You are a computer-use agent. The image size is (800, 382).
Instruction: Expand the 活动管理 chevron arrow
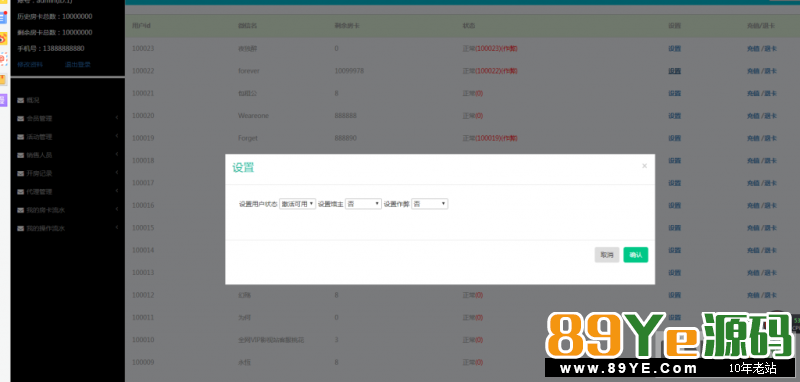coord(117,136)
